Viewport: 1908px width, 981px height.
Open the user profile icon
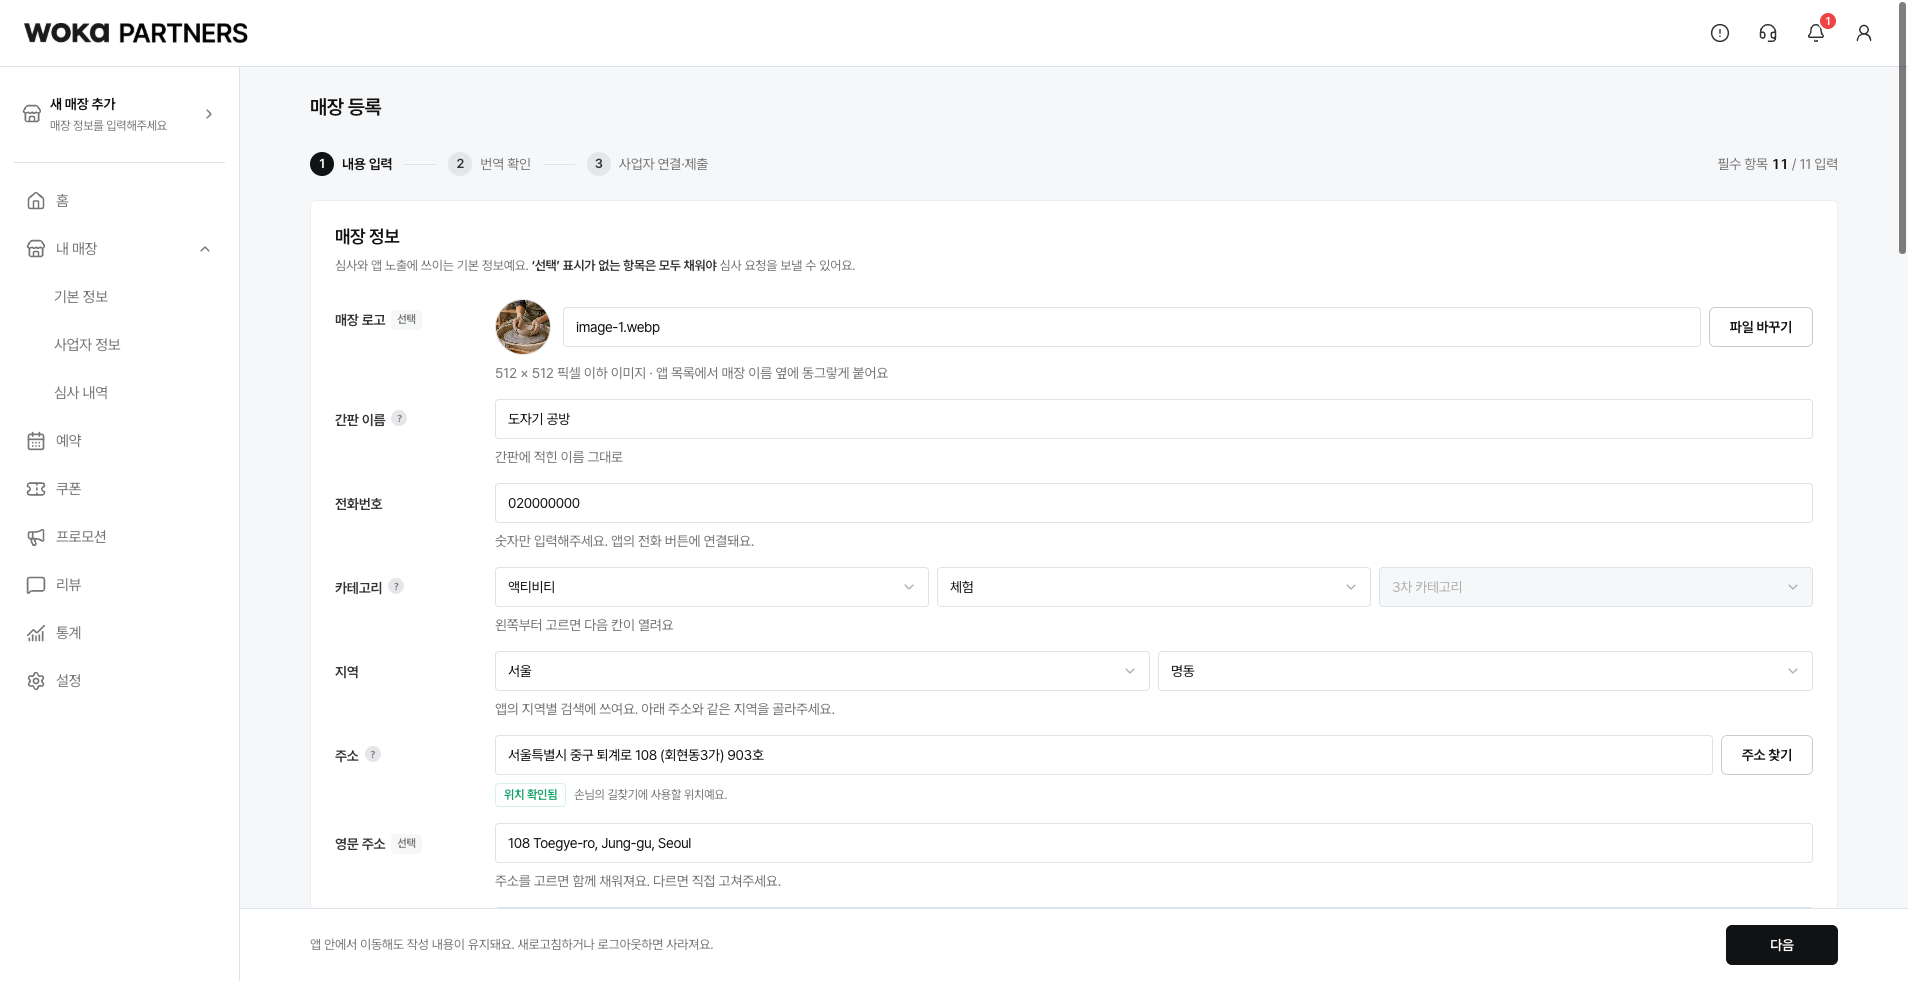(1864, 33)
